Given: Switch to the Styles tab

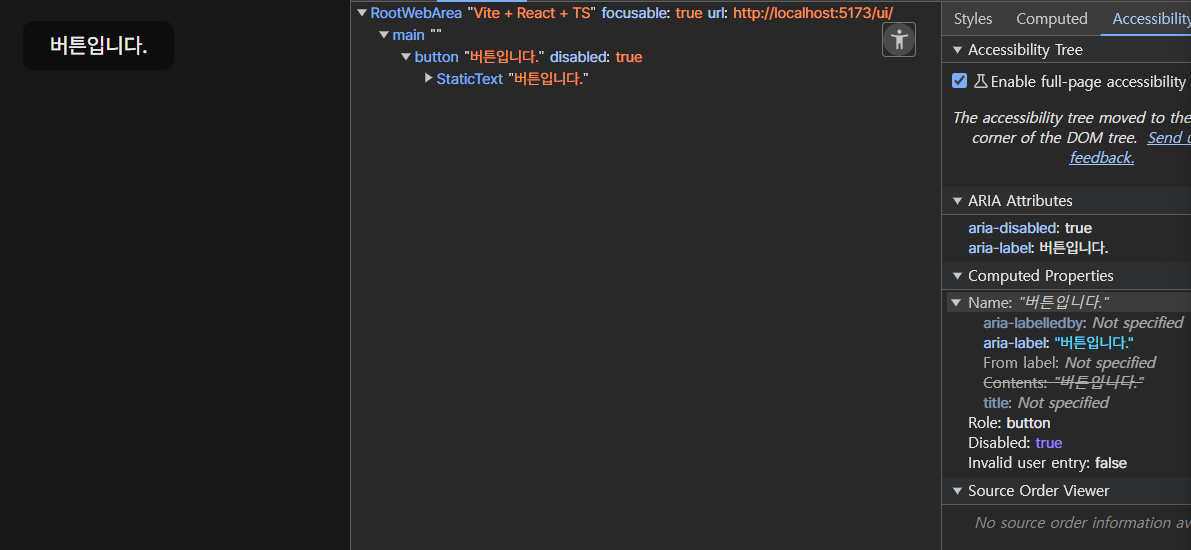Looking at the screenshot, I should (972, 18).
